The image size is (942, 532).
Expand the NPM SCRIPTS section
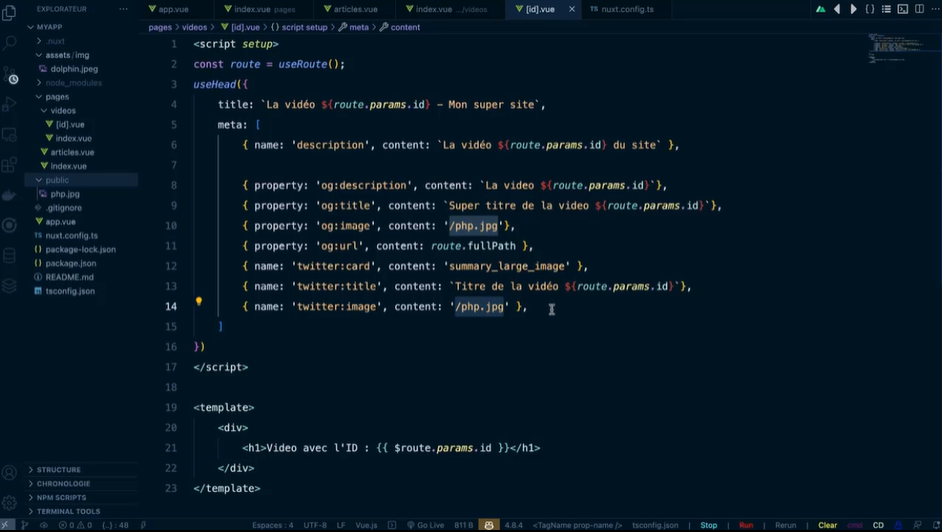click(61, 497)
